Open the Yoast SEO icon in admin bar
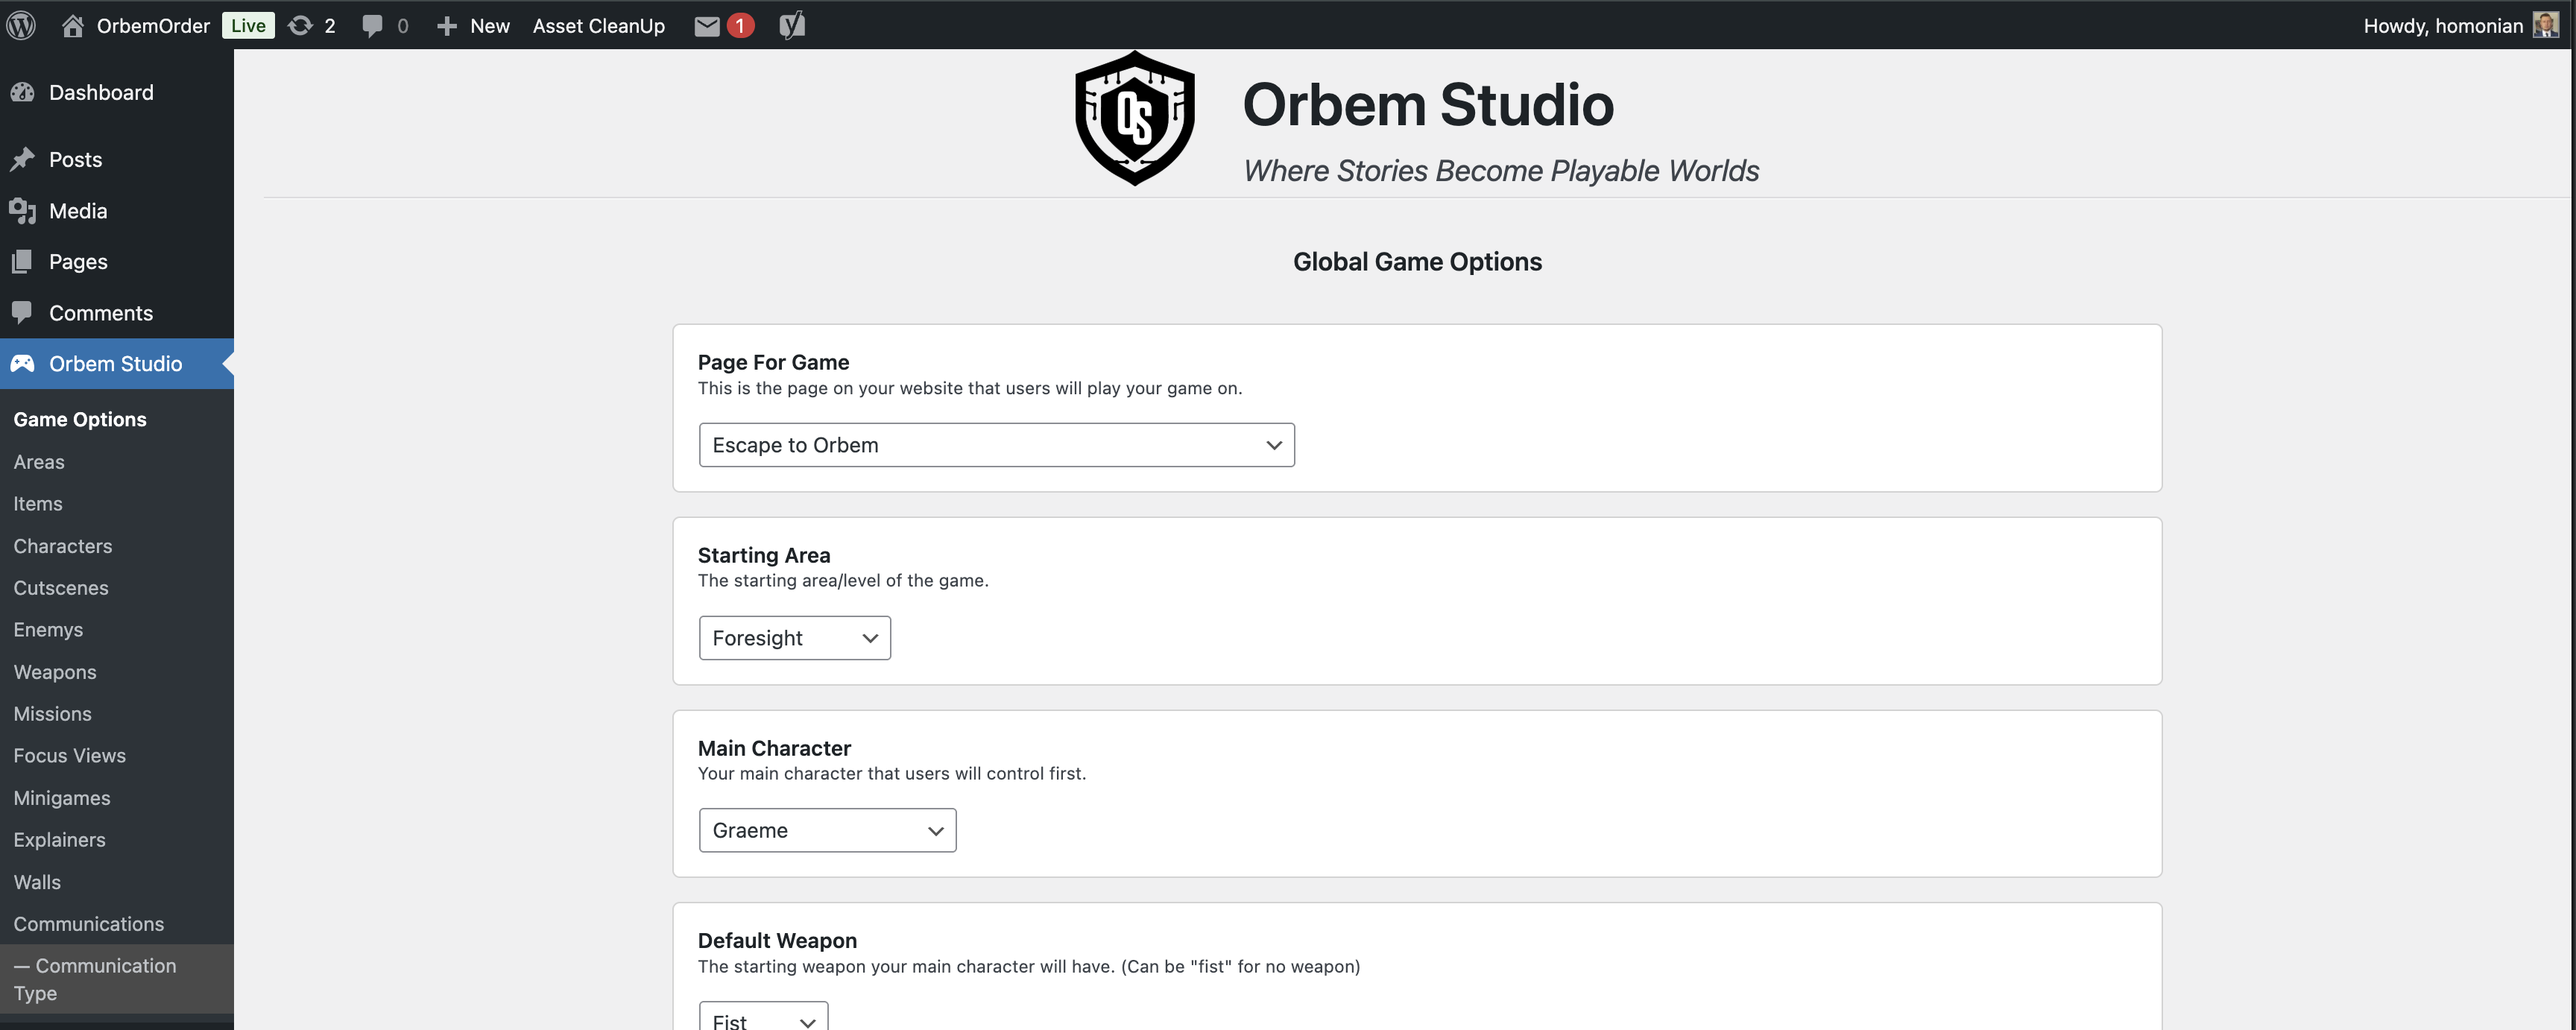Screen dimensions: 2576x1030 [791, 25]
